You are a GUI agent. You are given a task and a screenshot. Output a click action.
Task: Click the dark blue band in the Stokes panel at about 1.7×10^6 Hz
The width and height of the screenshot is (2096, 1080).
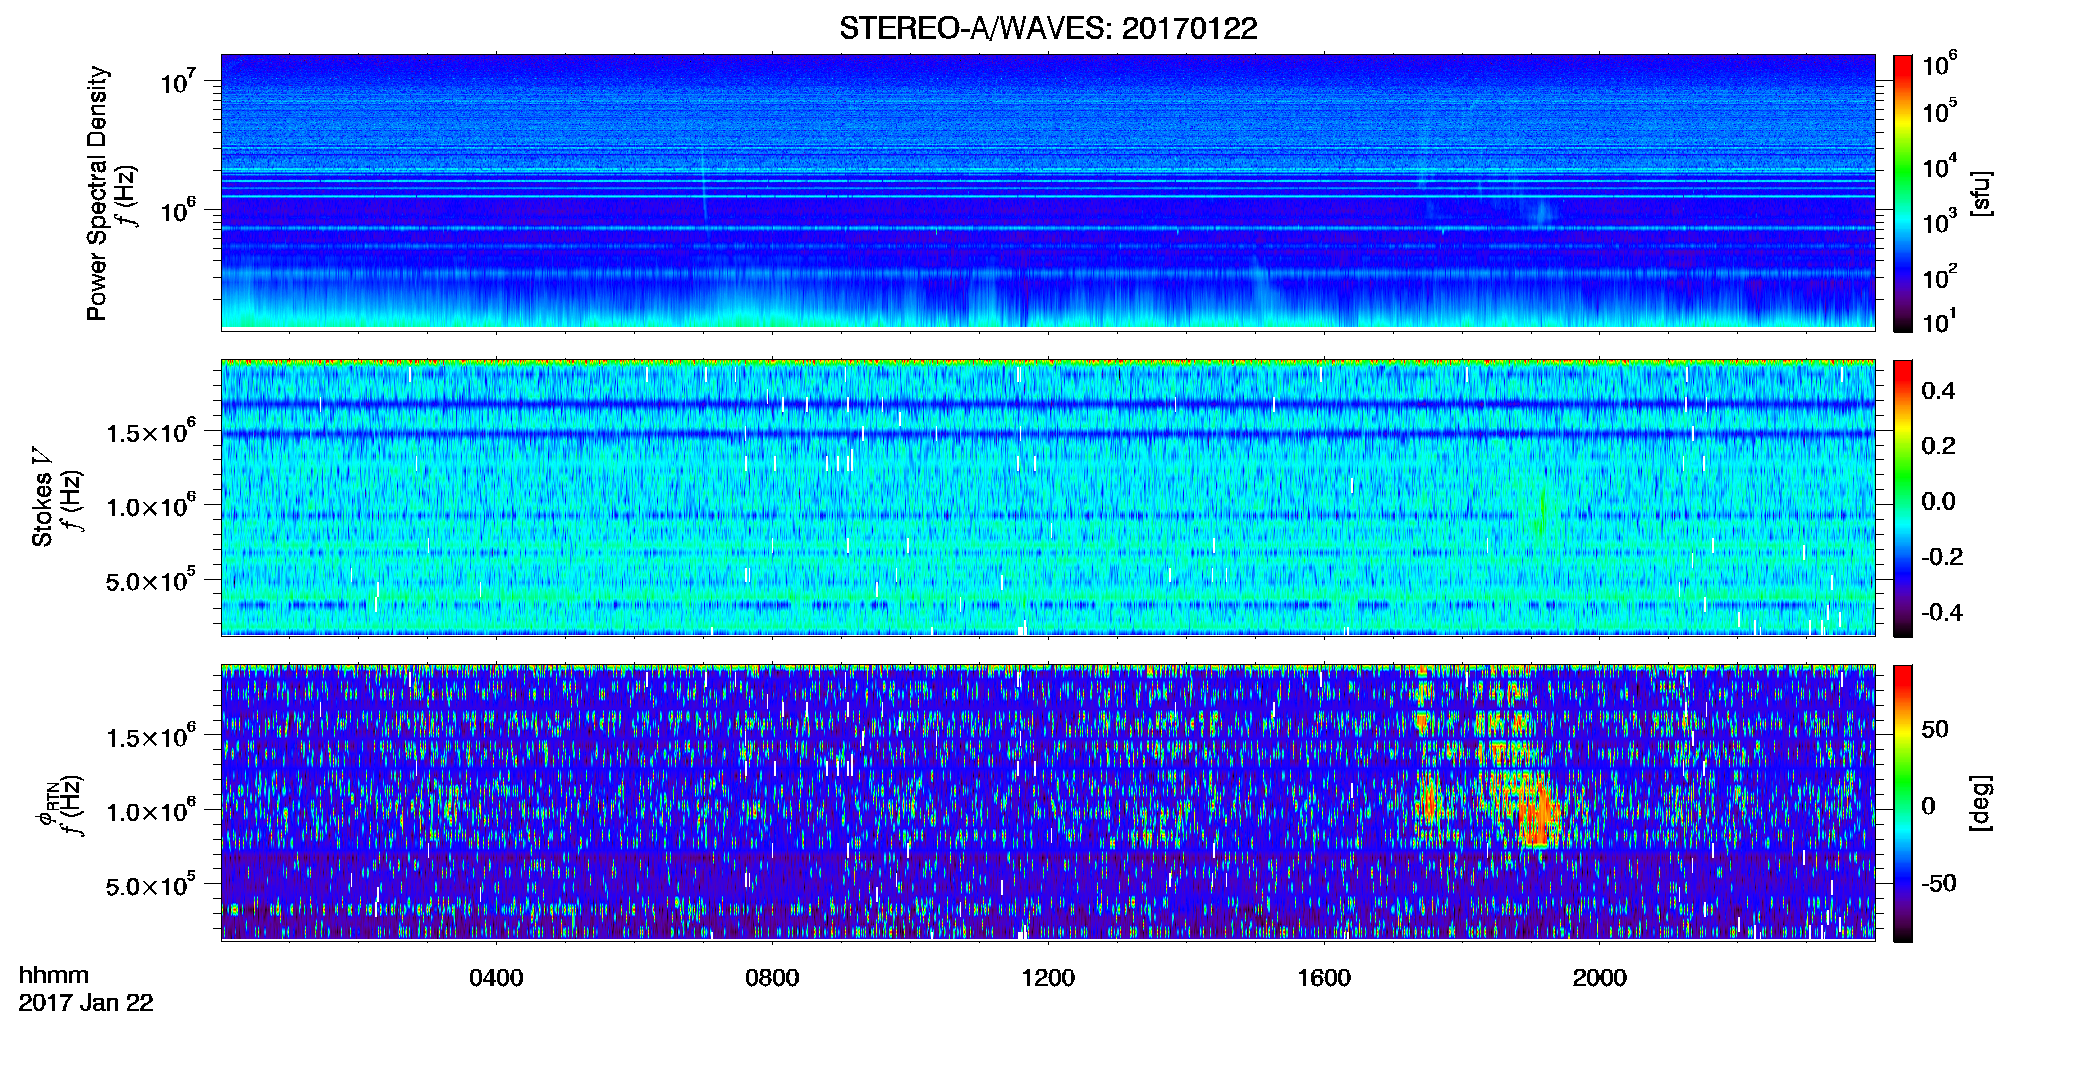click(x=1048, y=405)
